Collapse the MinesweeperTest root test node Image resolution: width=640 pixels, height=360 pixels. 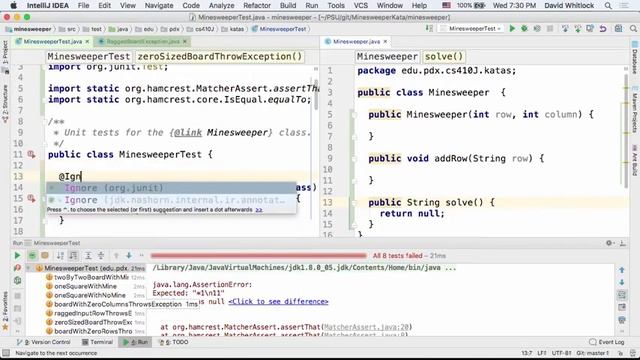(x=28, y=268)
